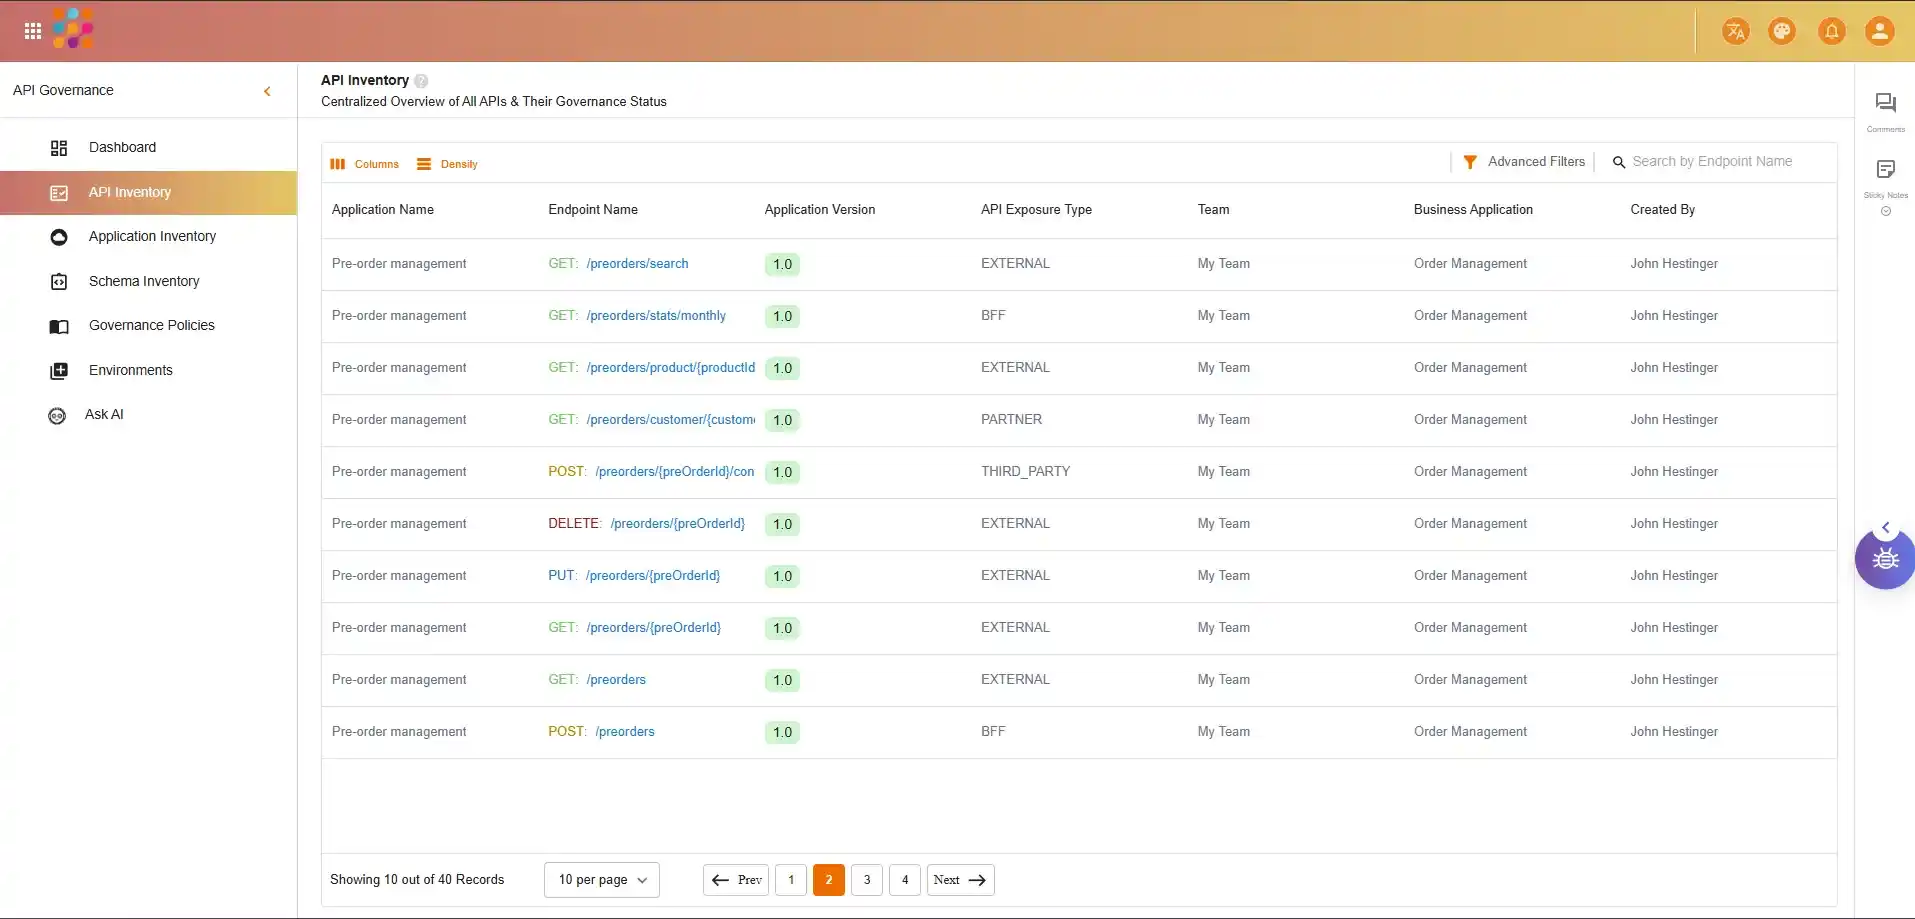
Task: Open the app launcher grid icon
Action: point(33,31)
